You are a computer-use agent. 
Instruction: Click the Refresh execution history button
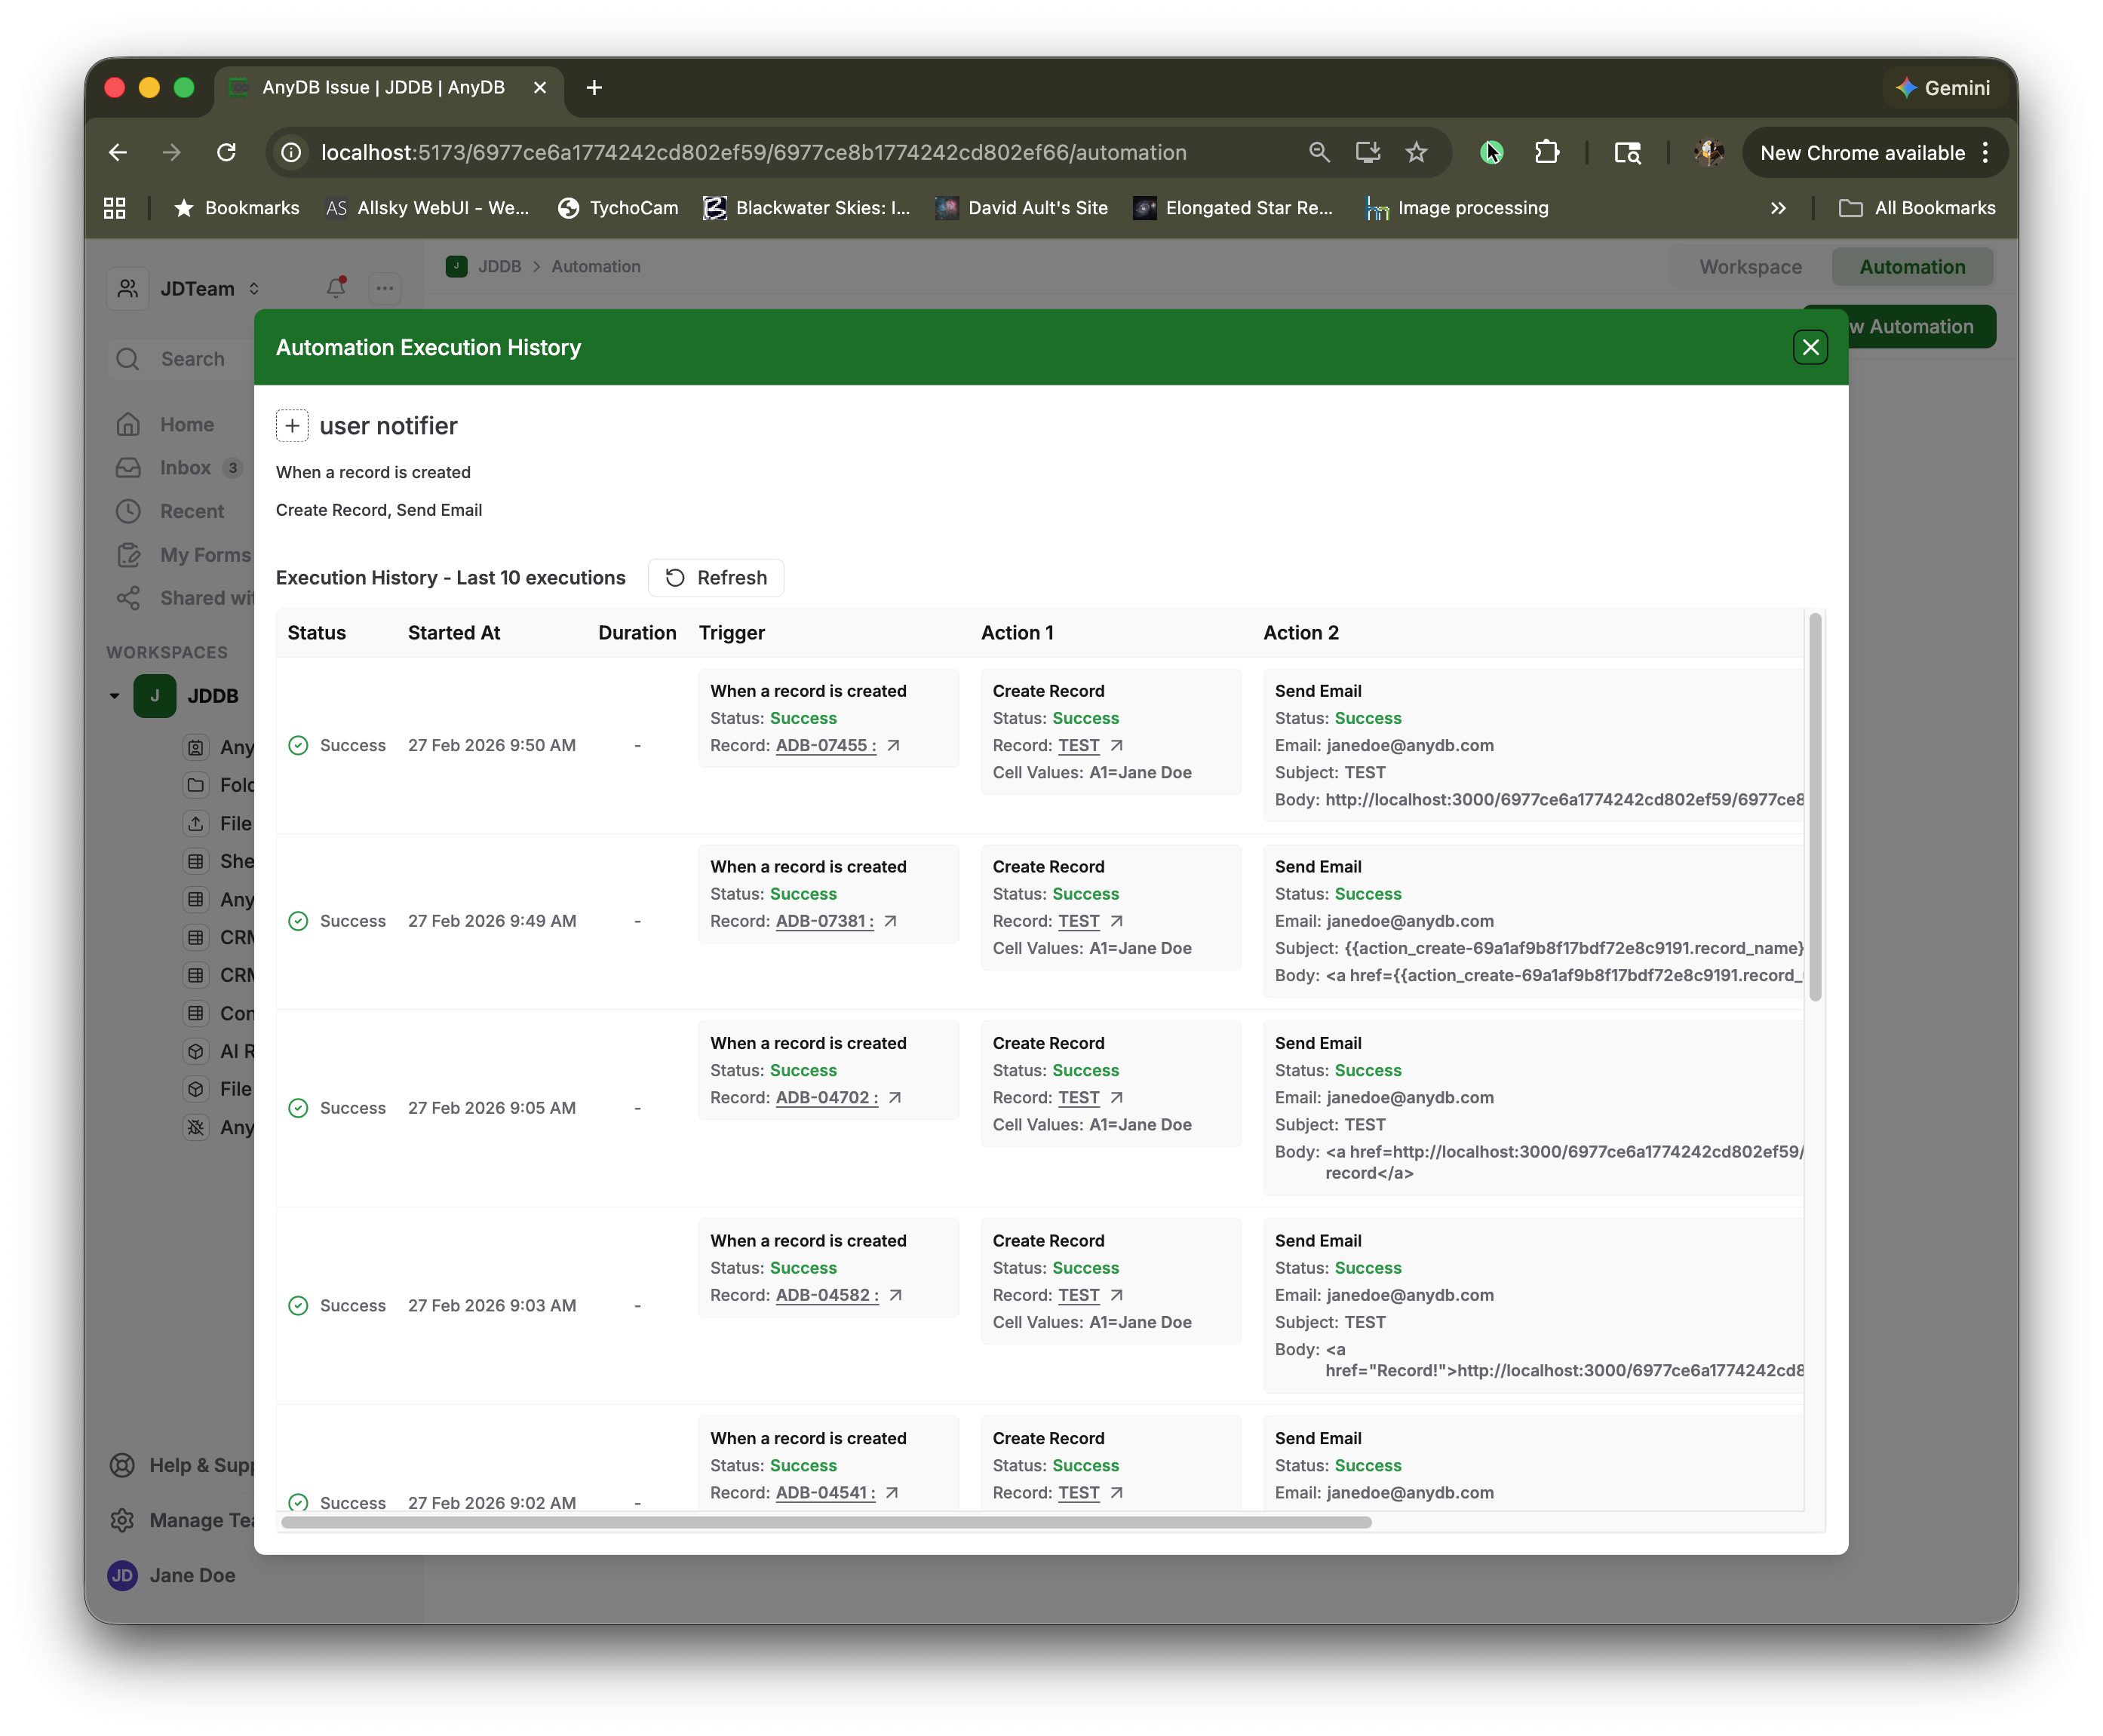(716, 578)
